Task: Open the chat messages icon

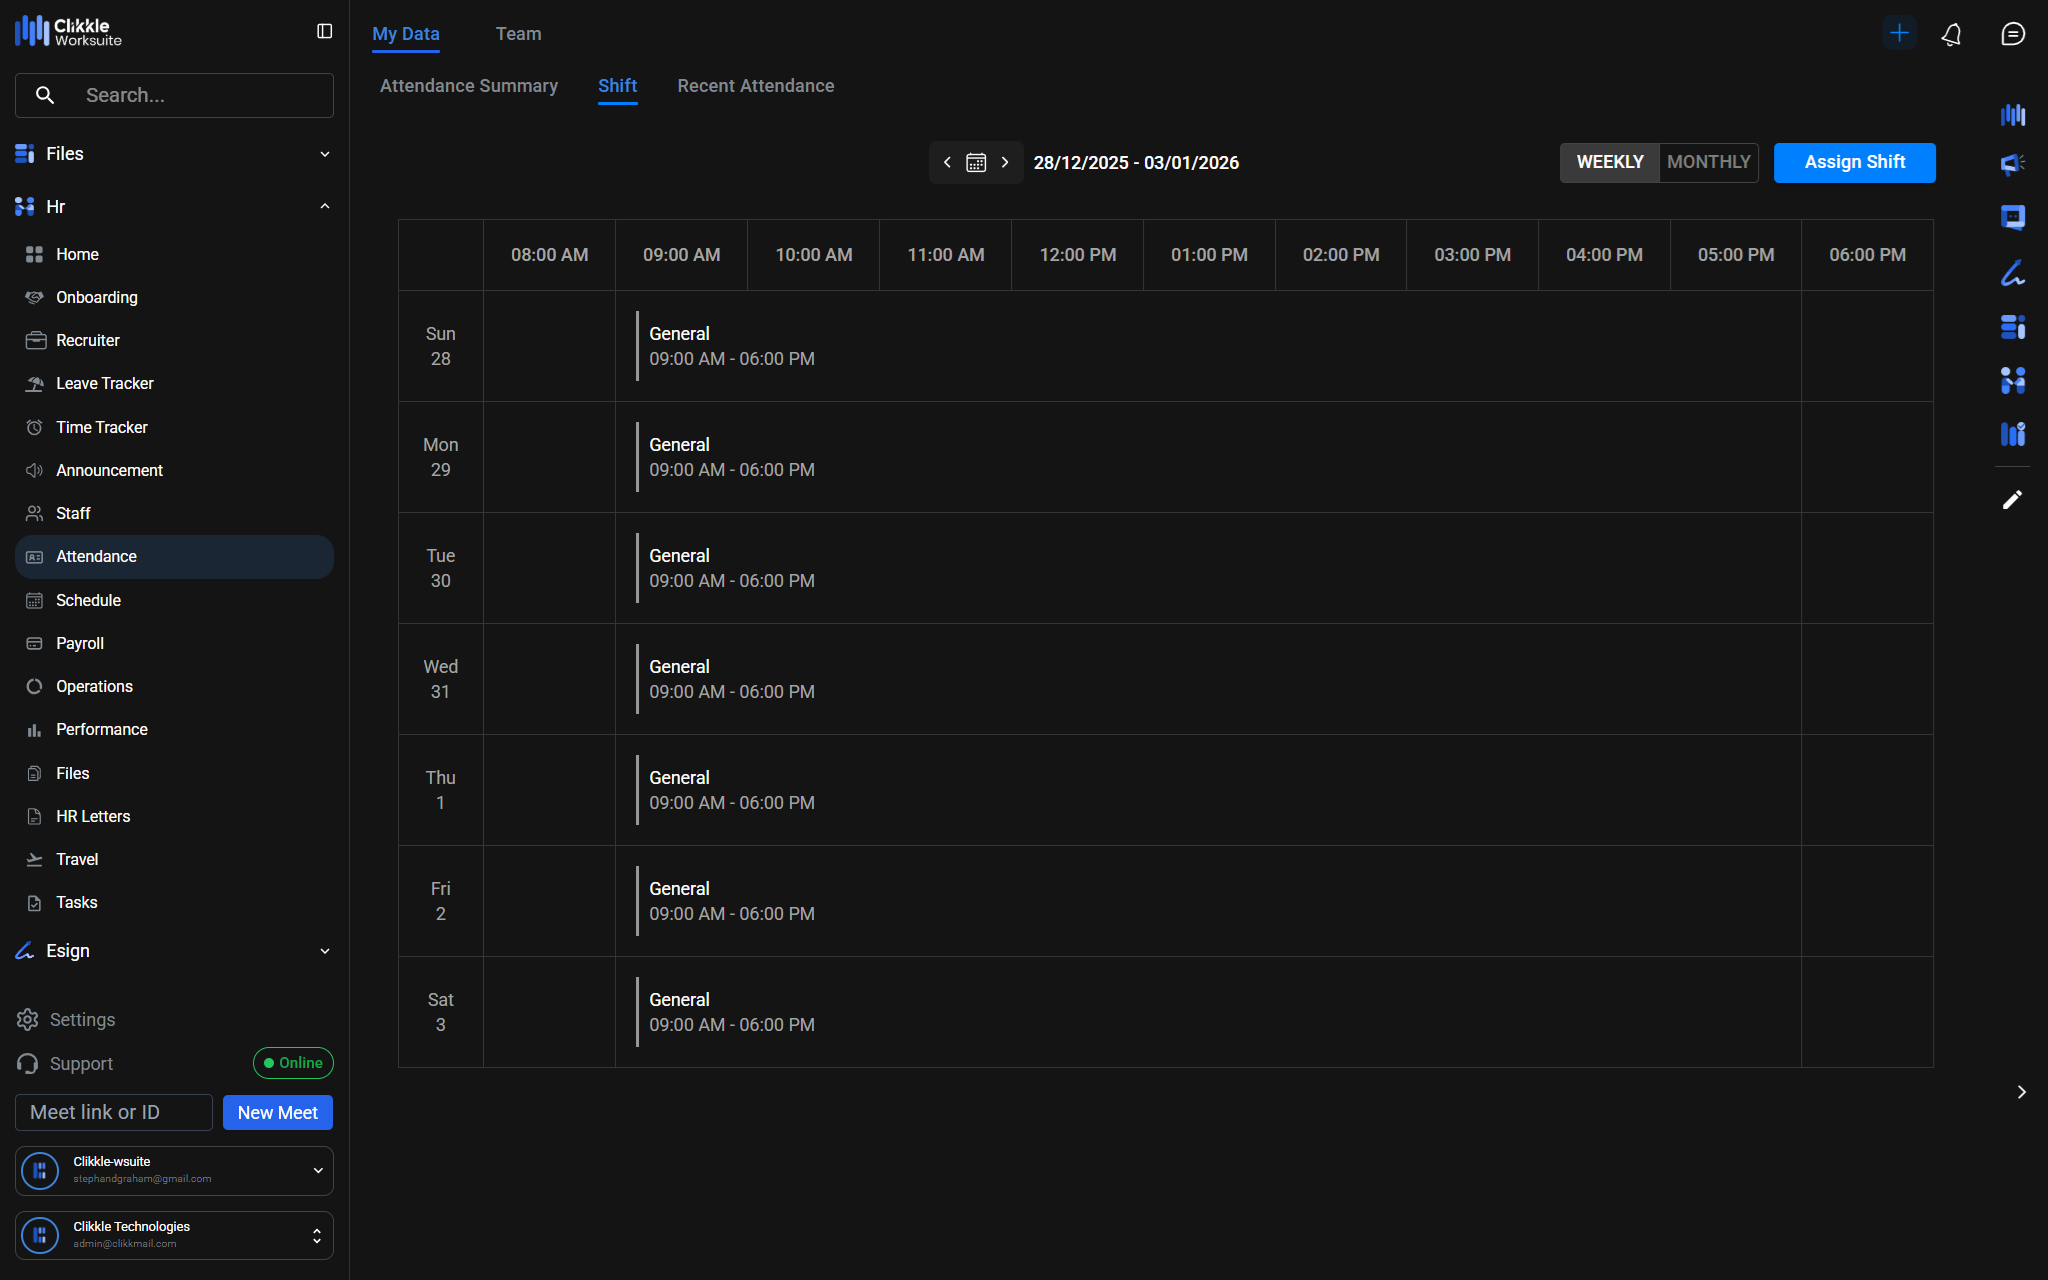Action: coord(2012,35)
